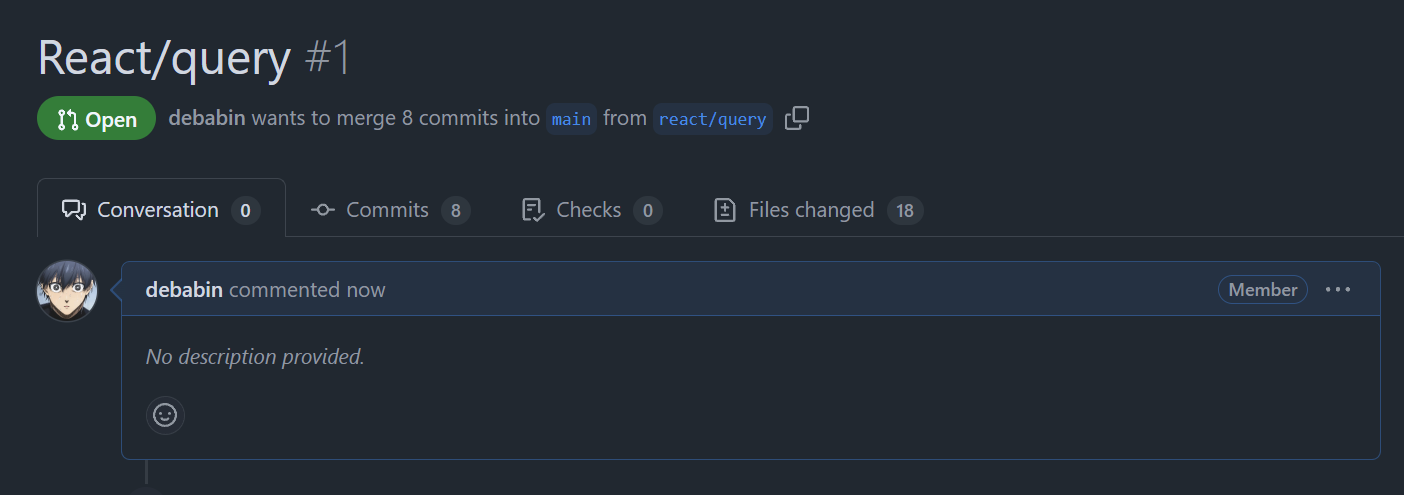1404x495 pixels.
Task: Open the three-dot comment options menu
Action: pos(1338,290)
